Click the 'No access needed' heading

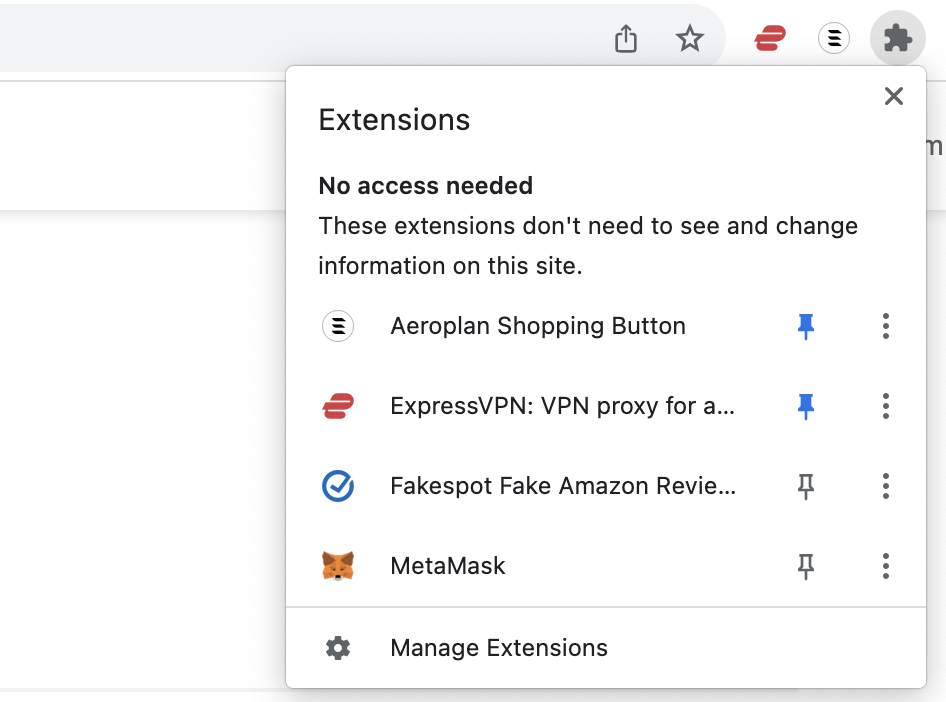click(425, 186)
